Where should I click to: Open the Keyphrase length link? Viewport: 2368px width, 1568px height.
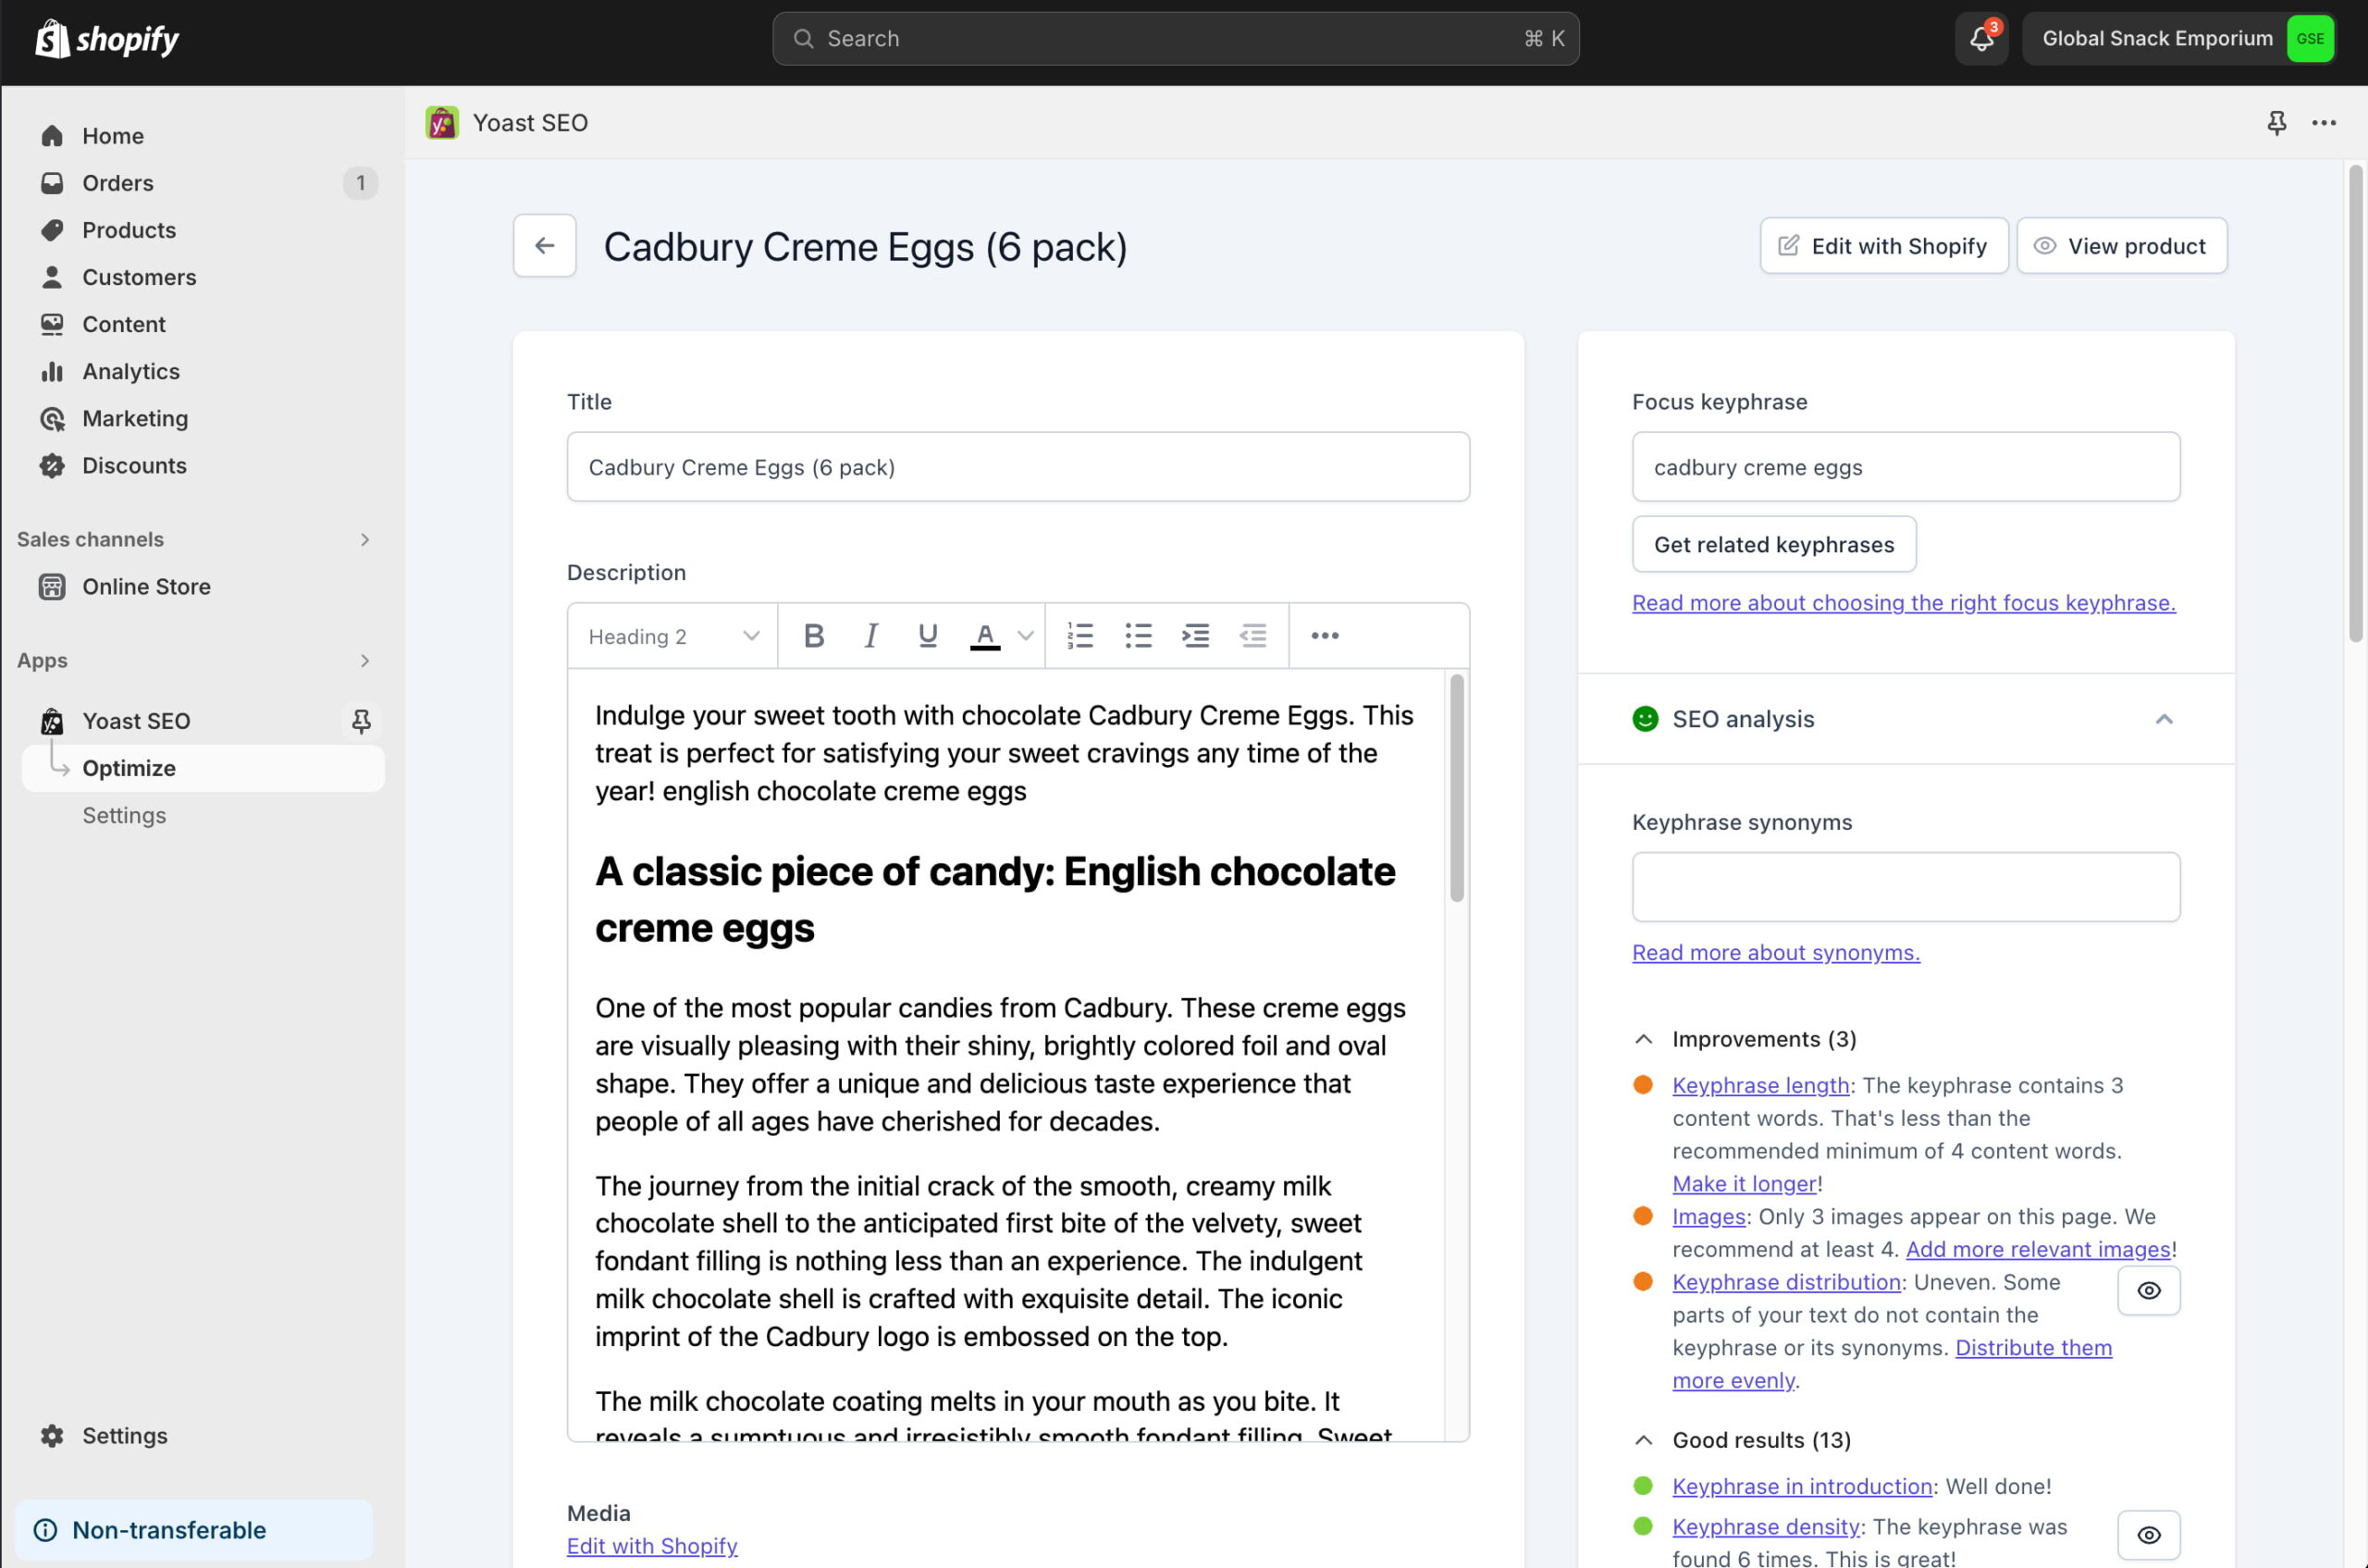pos(1760,1085)
